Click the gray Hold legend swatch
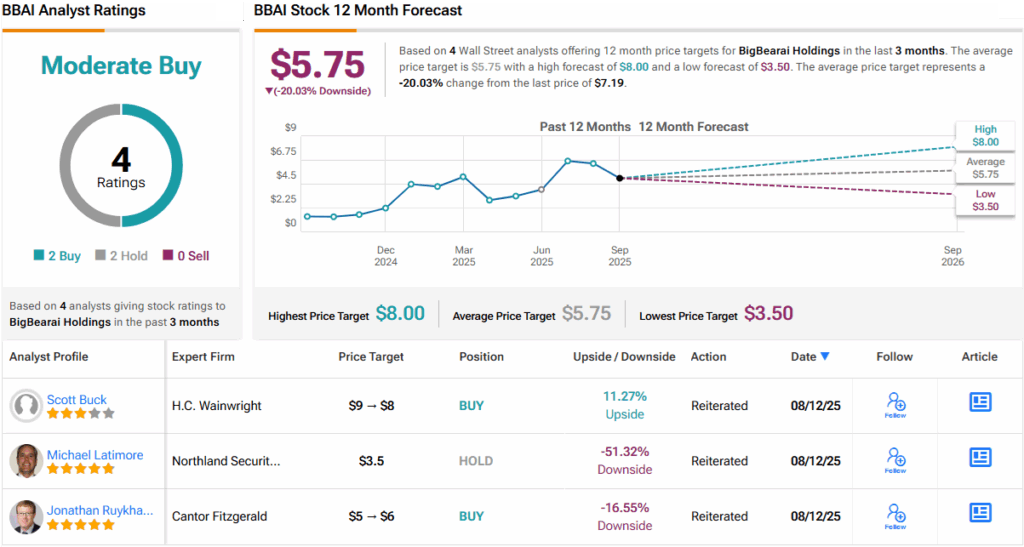Viewport: 1024px width, 547px height. point(101,256)
